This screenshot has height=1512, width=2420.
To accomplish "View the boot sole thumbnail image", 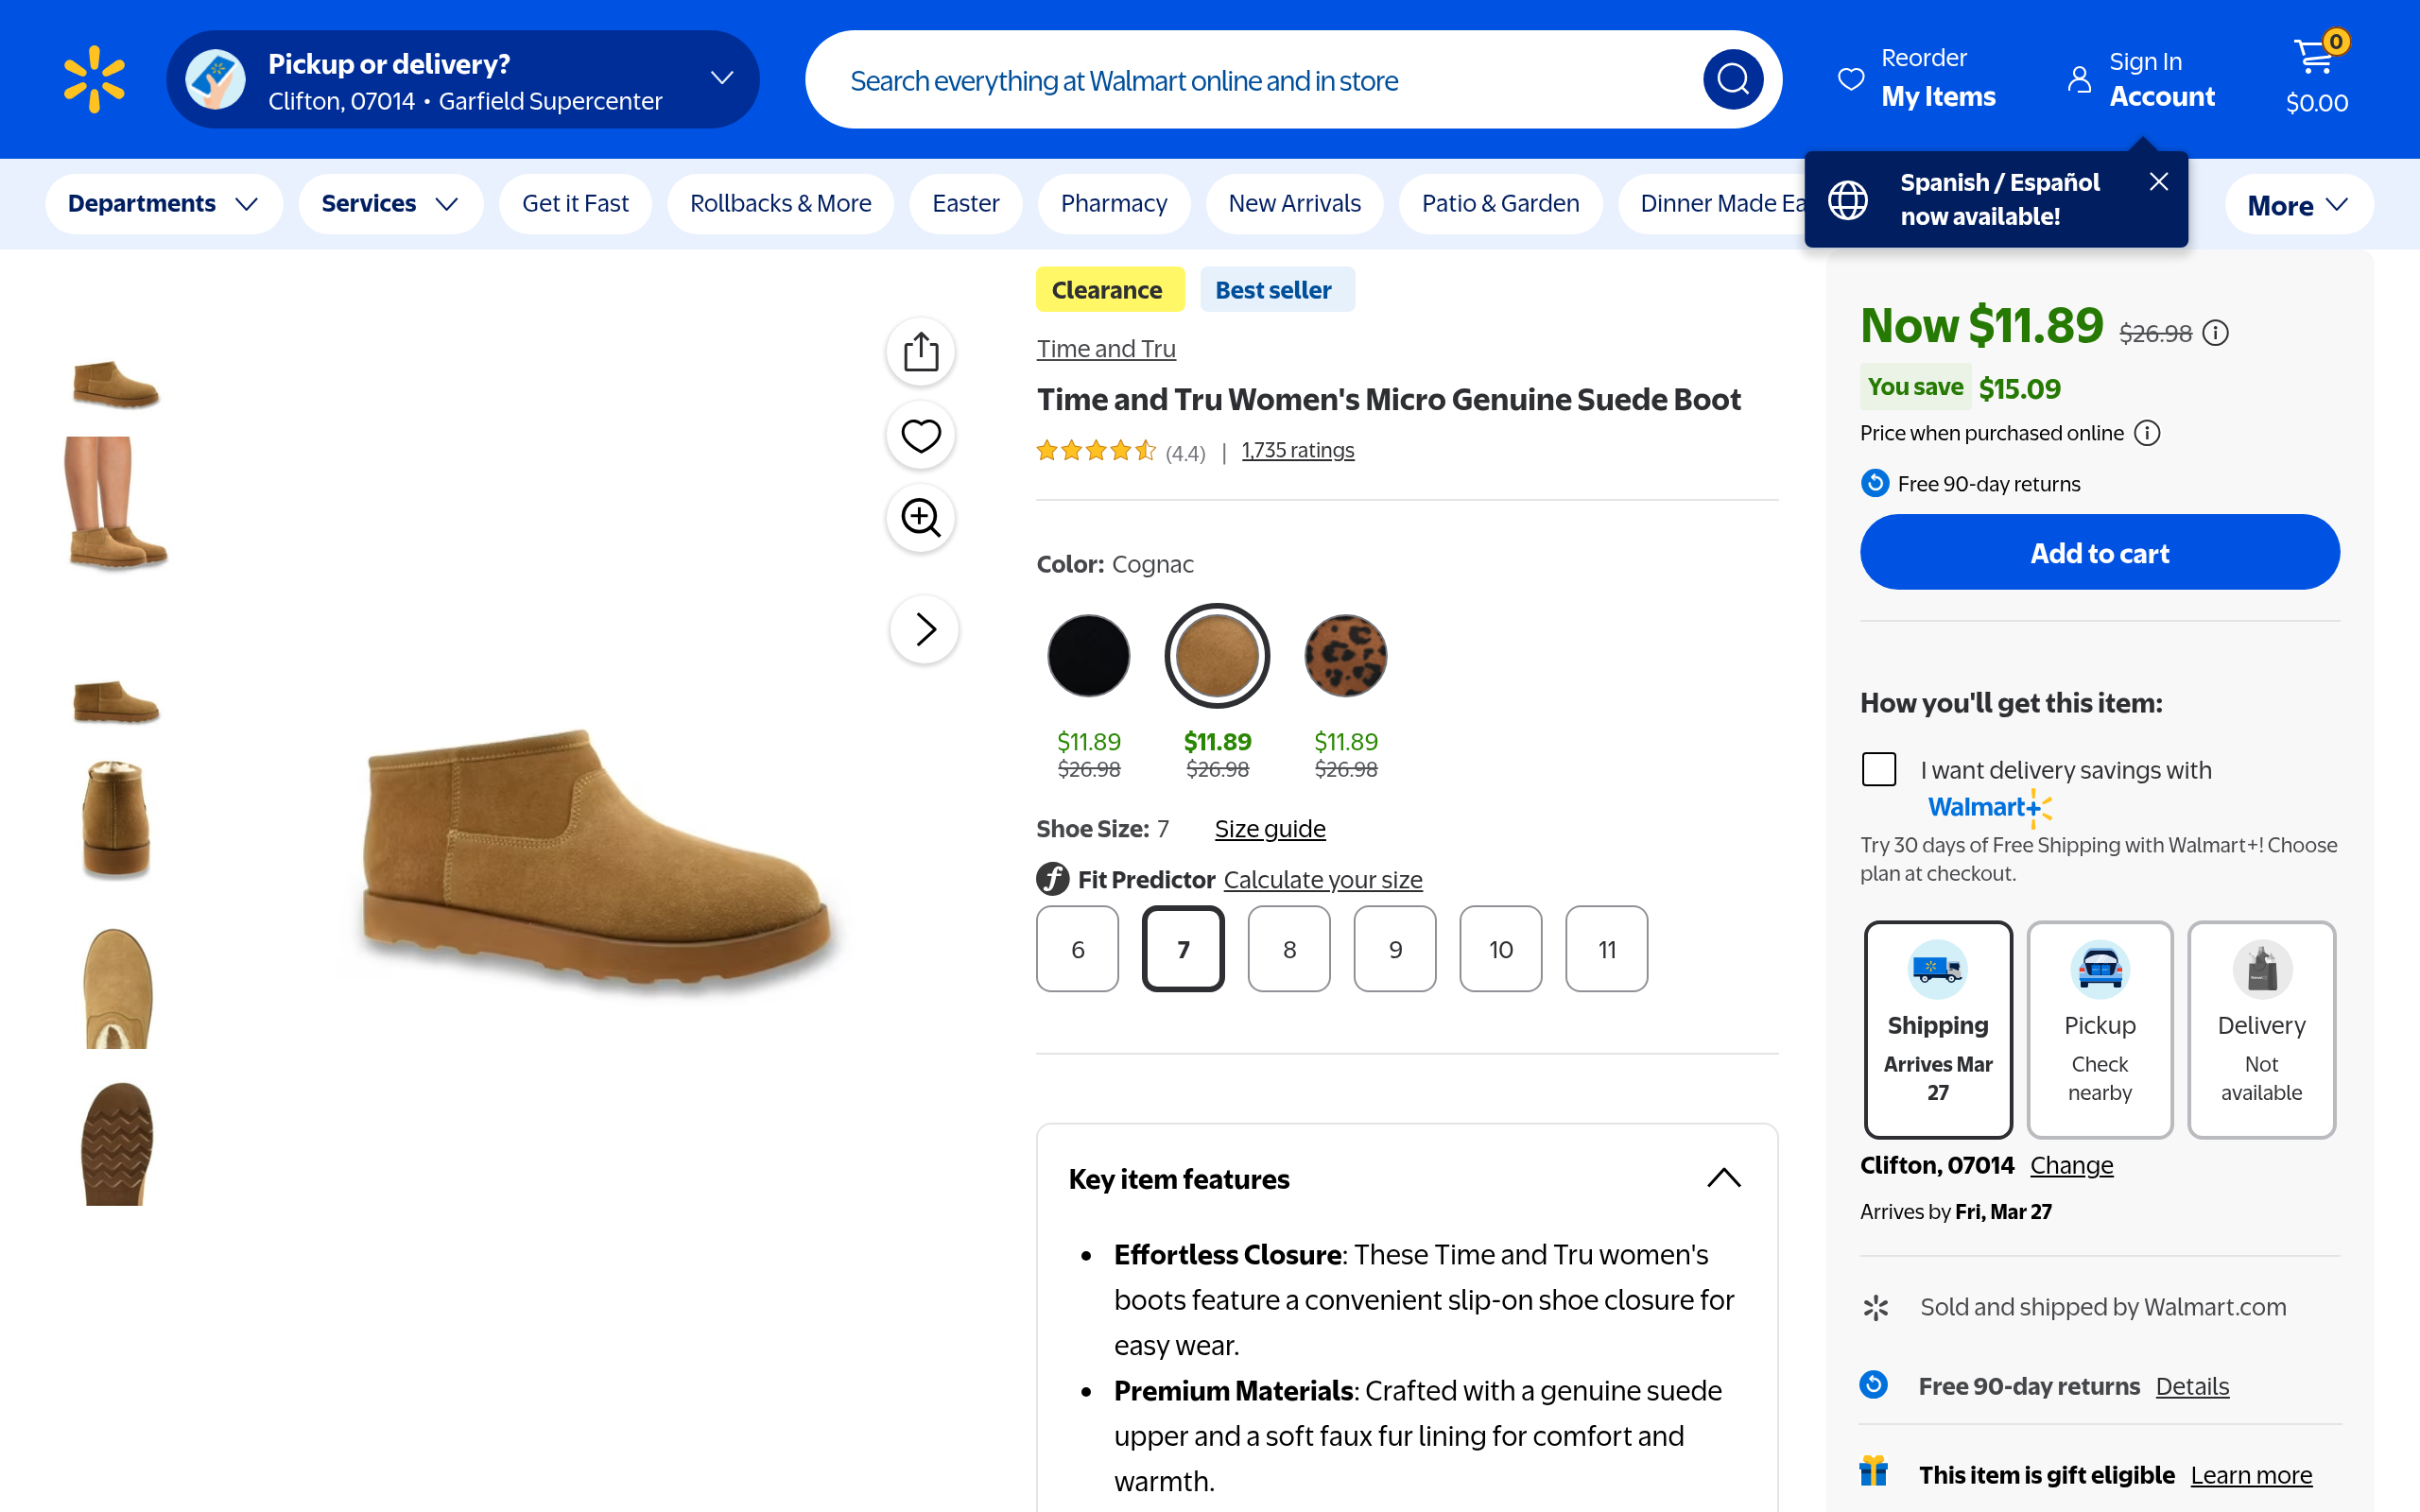I will pyautogui.click(x=117, y=1143).
